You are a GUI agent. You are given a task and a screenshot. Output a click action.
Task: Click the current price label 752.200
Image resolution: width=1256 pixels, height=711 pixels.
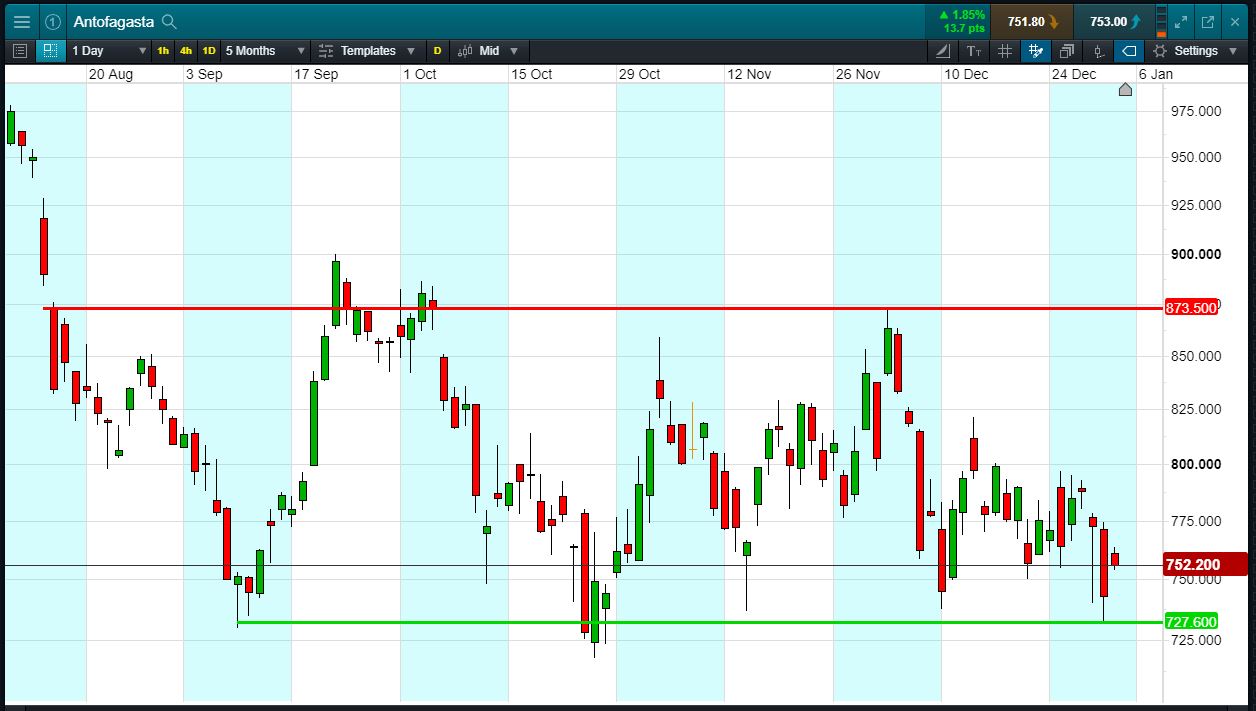pyautogui.click(x=1206, y=564)
